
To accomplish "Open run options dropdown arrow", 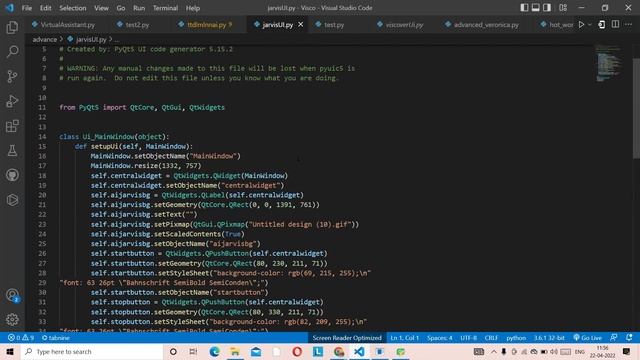I will (589, 24).
